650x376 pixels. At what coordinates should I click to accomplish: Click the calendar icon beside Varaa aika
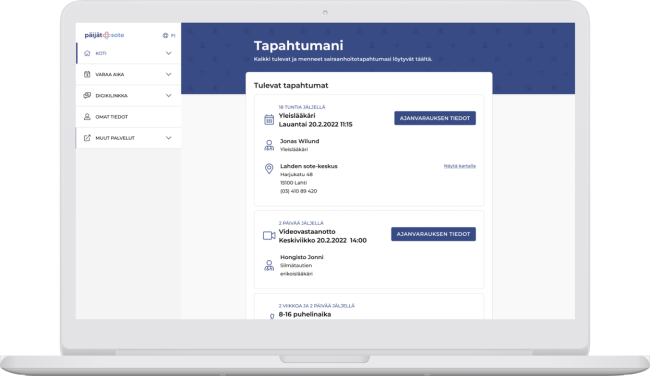coord(87,74)
